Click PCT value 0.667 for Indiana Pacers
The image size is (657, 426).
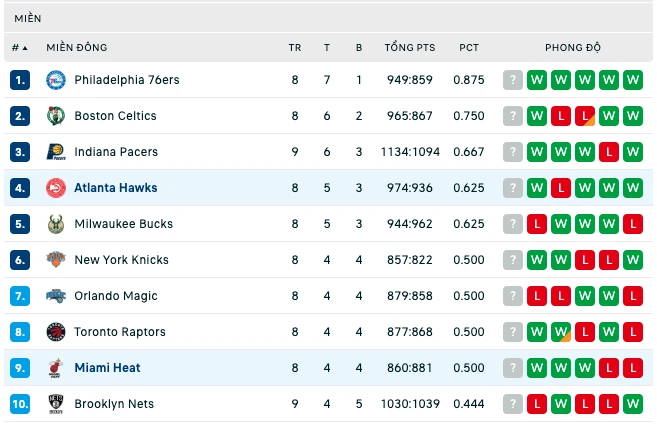click(x=469, y=152)
